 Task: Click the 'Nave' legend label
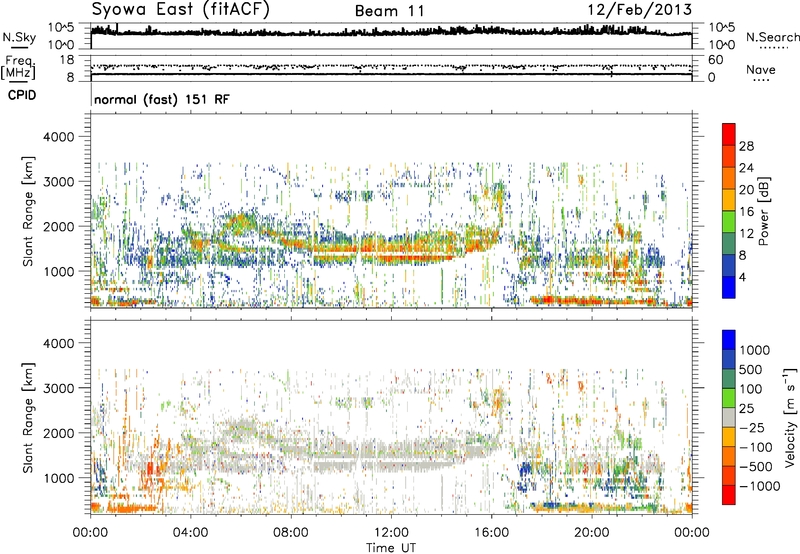pyautogui.click(x=761, y=70)
